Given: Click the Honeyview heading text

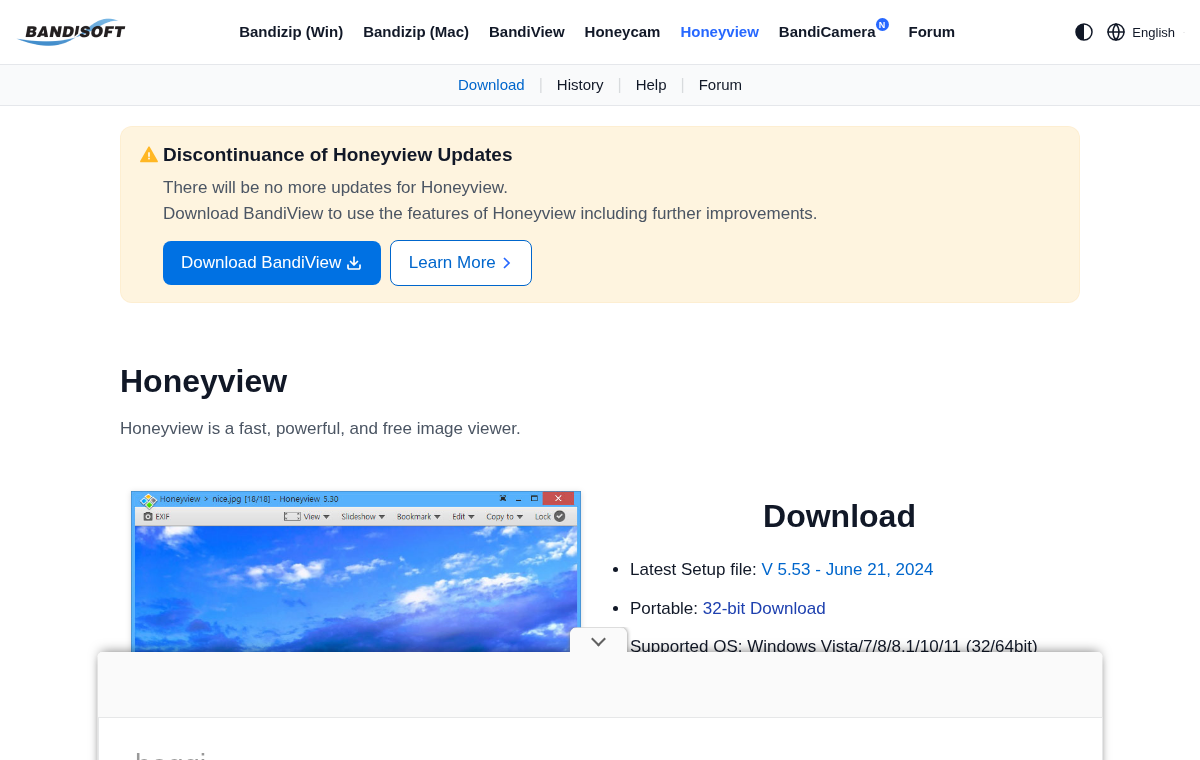Looking at the screenshot, I should tap(204, 381).
